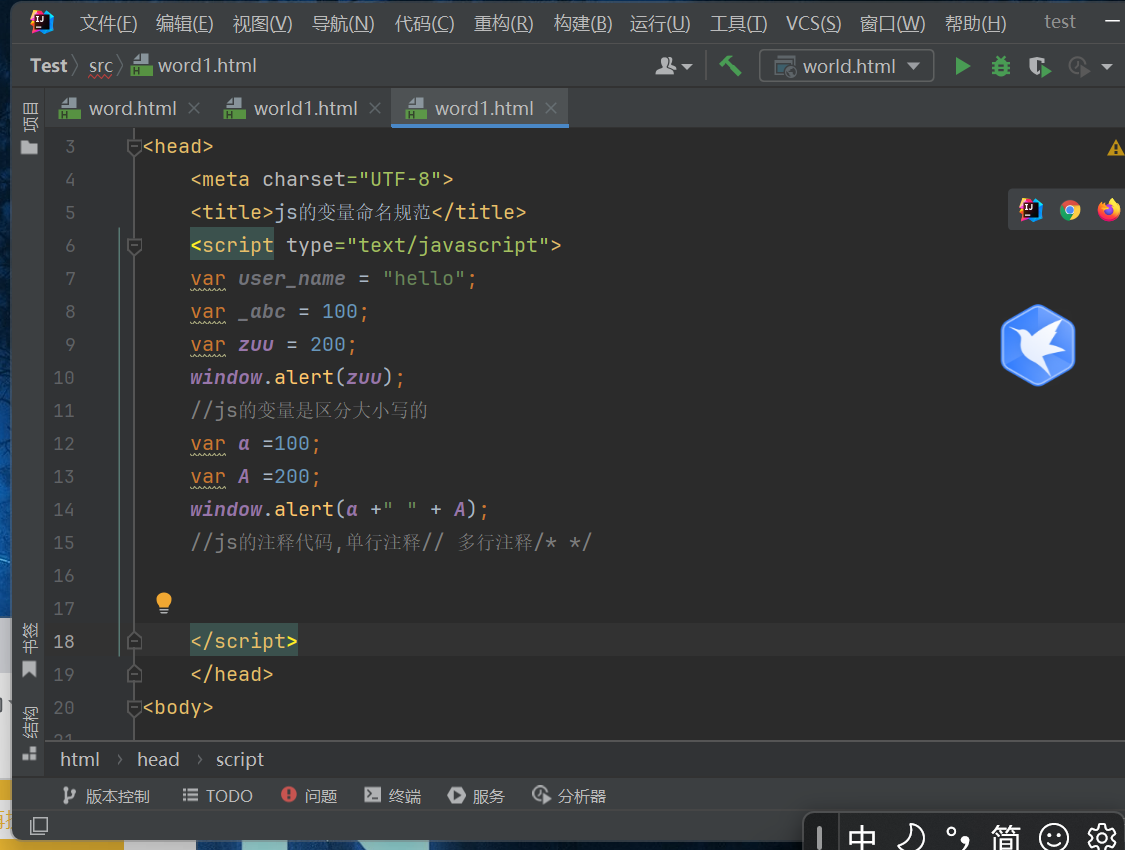Open the 代码(C) menu
The height and width of the screenshot is (850, 1125).
424,24
